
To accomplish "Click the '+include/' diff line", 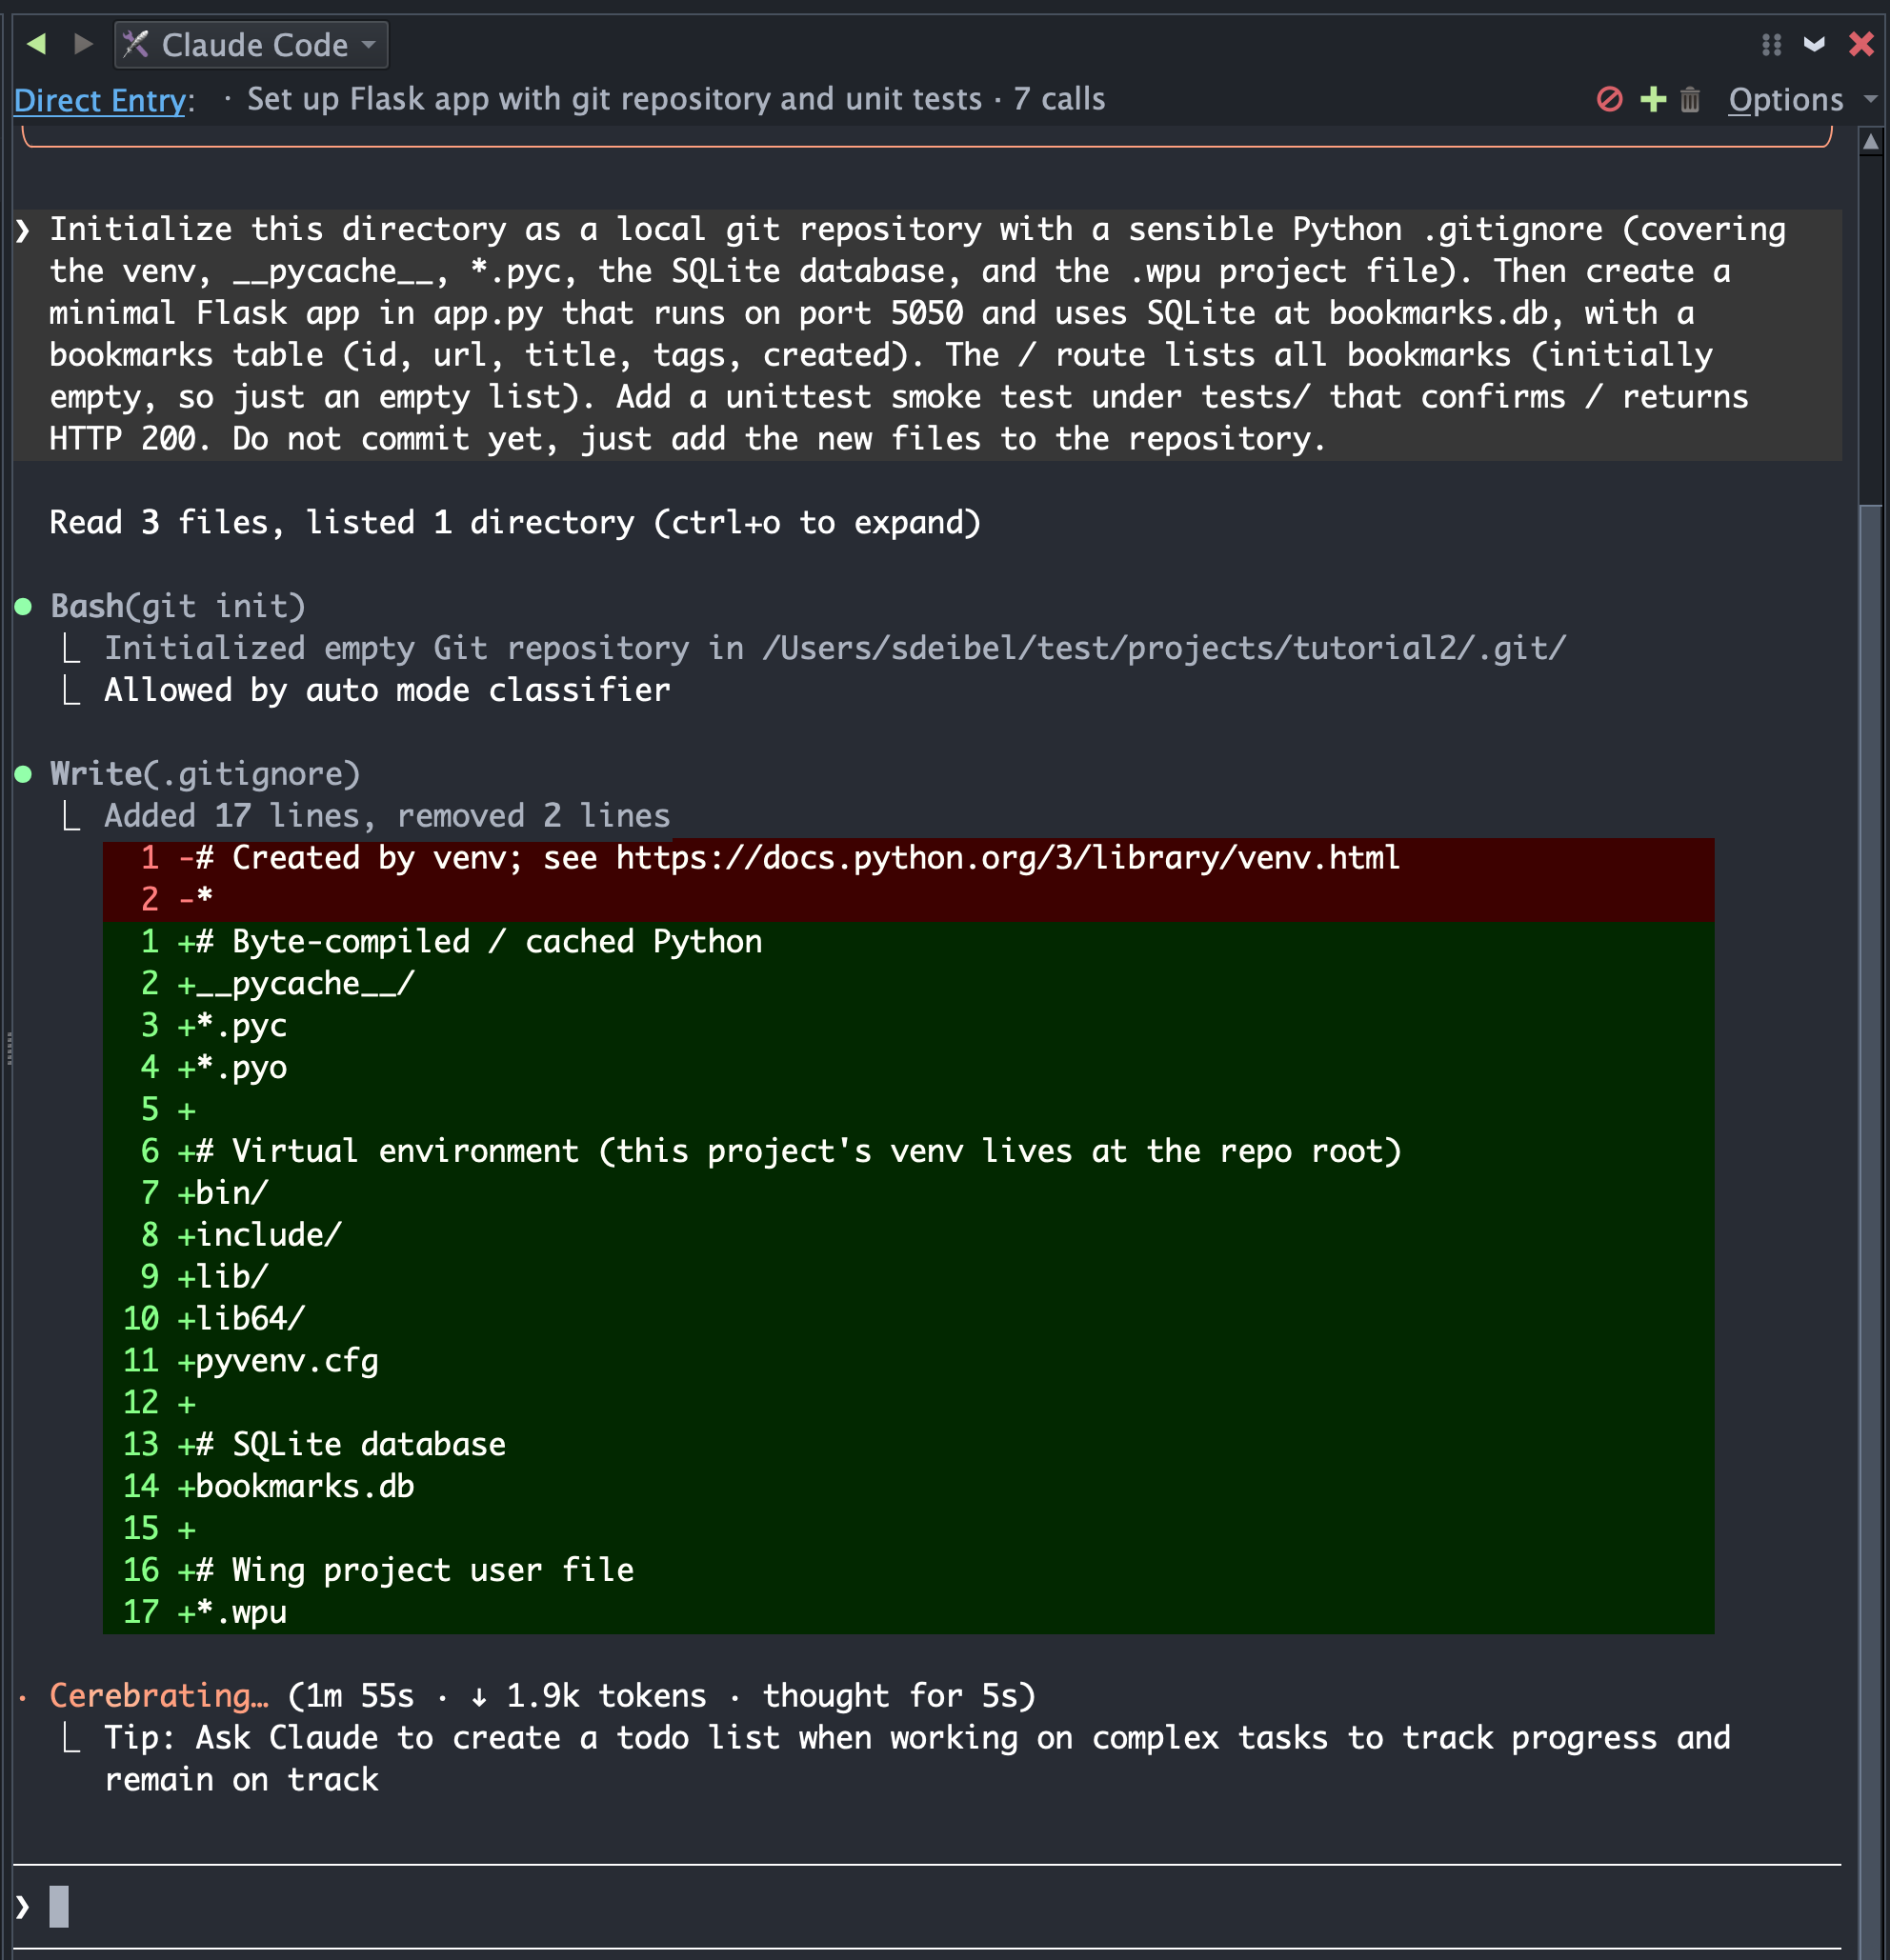I will (x=908, y=1235).
